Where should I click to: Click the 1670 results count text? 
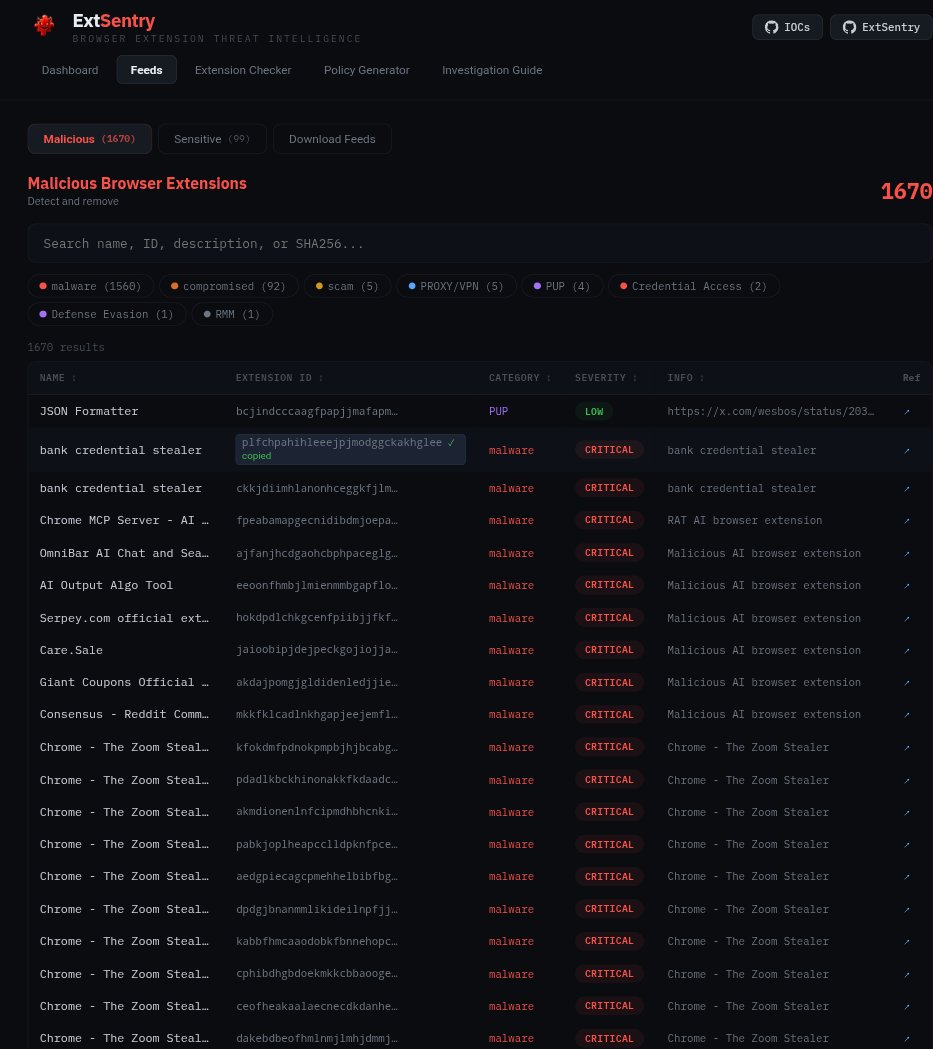(x=66, y=347)
